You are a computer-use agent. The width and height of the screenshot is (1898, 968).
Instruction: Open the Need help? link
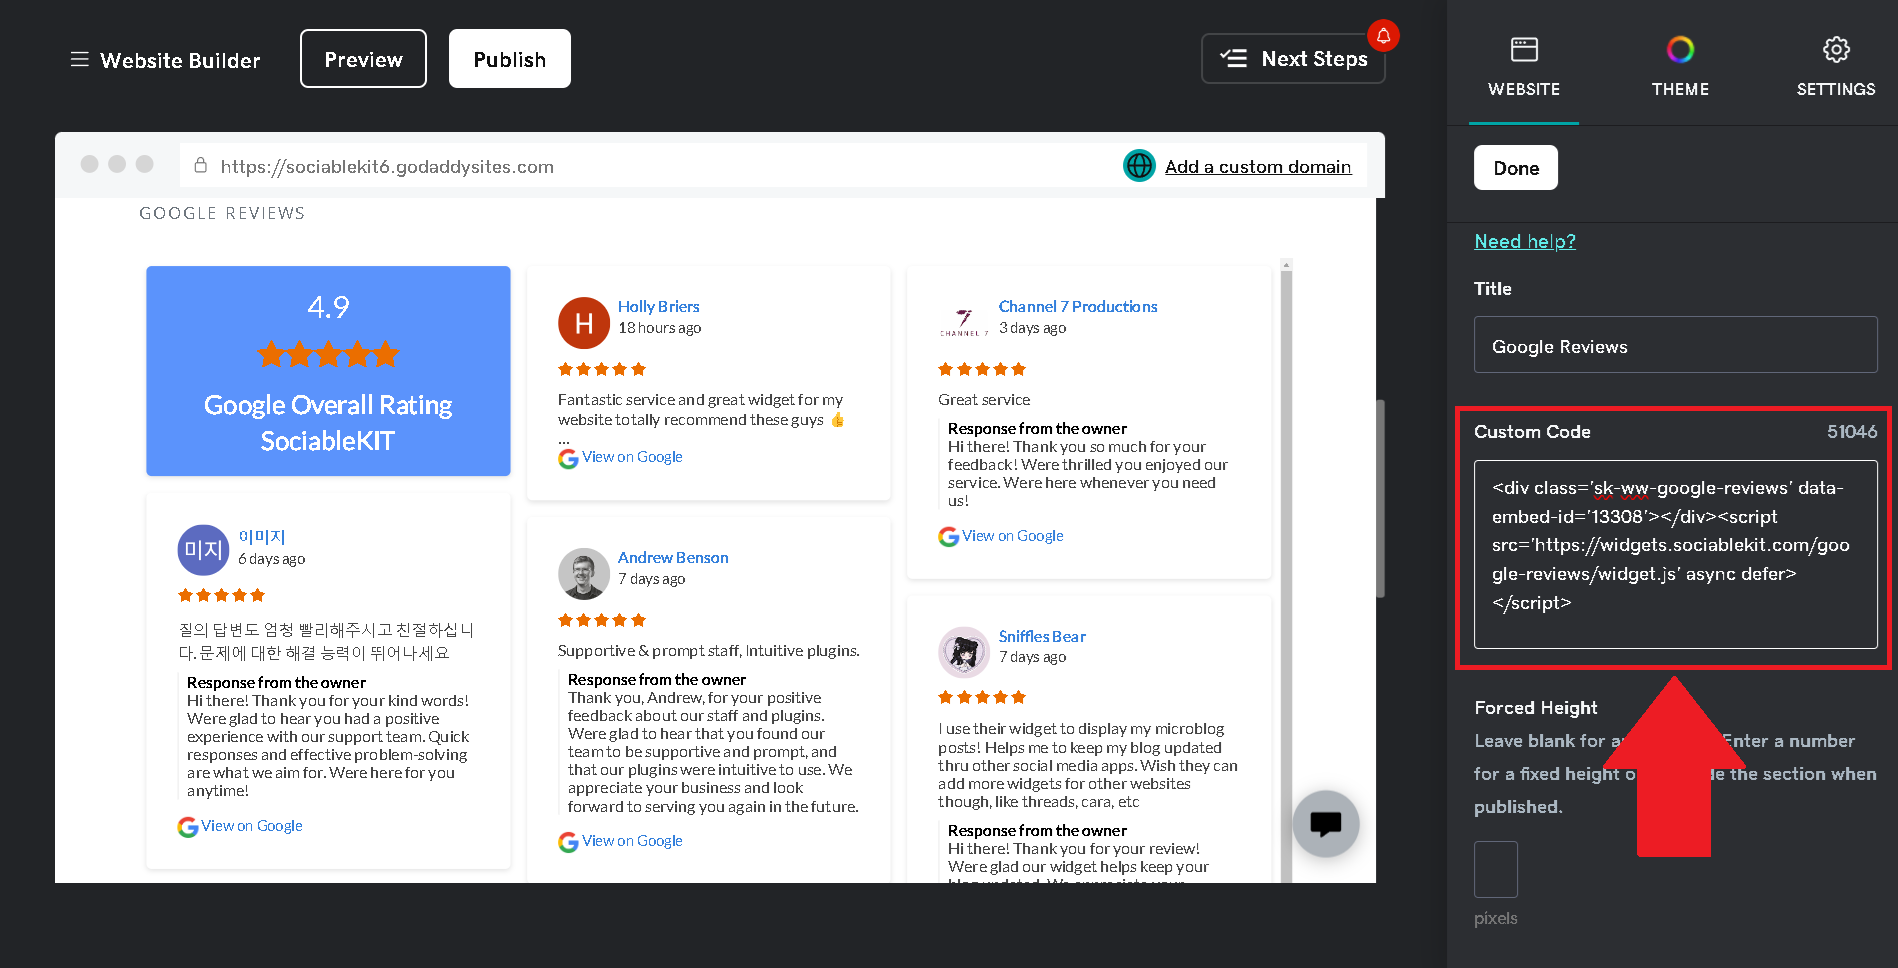1525,241
